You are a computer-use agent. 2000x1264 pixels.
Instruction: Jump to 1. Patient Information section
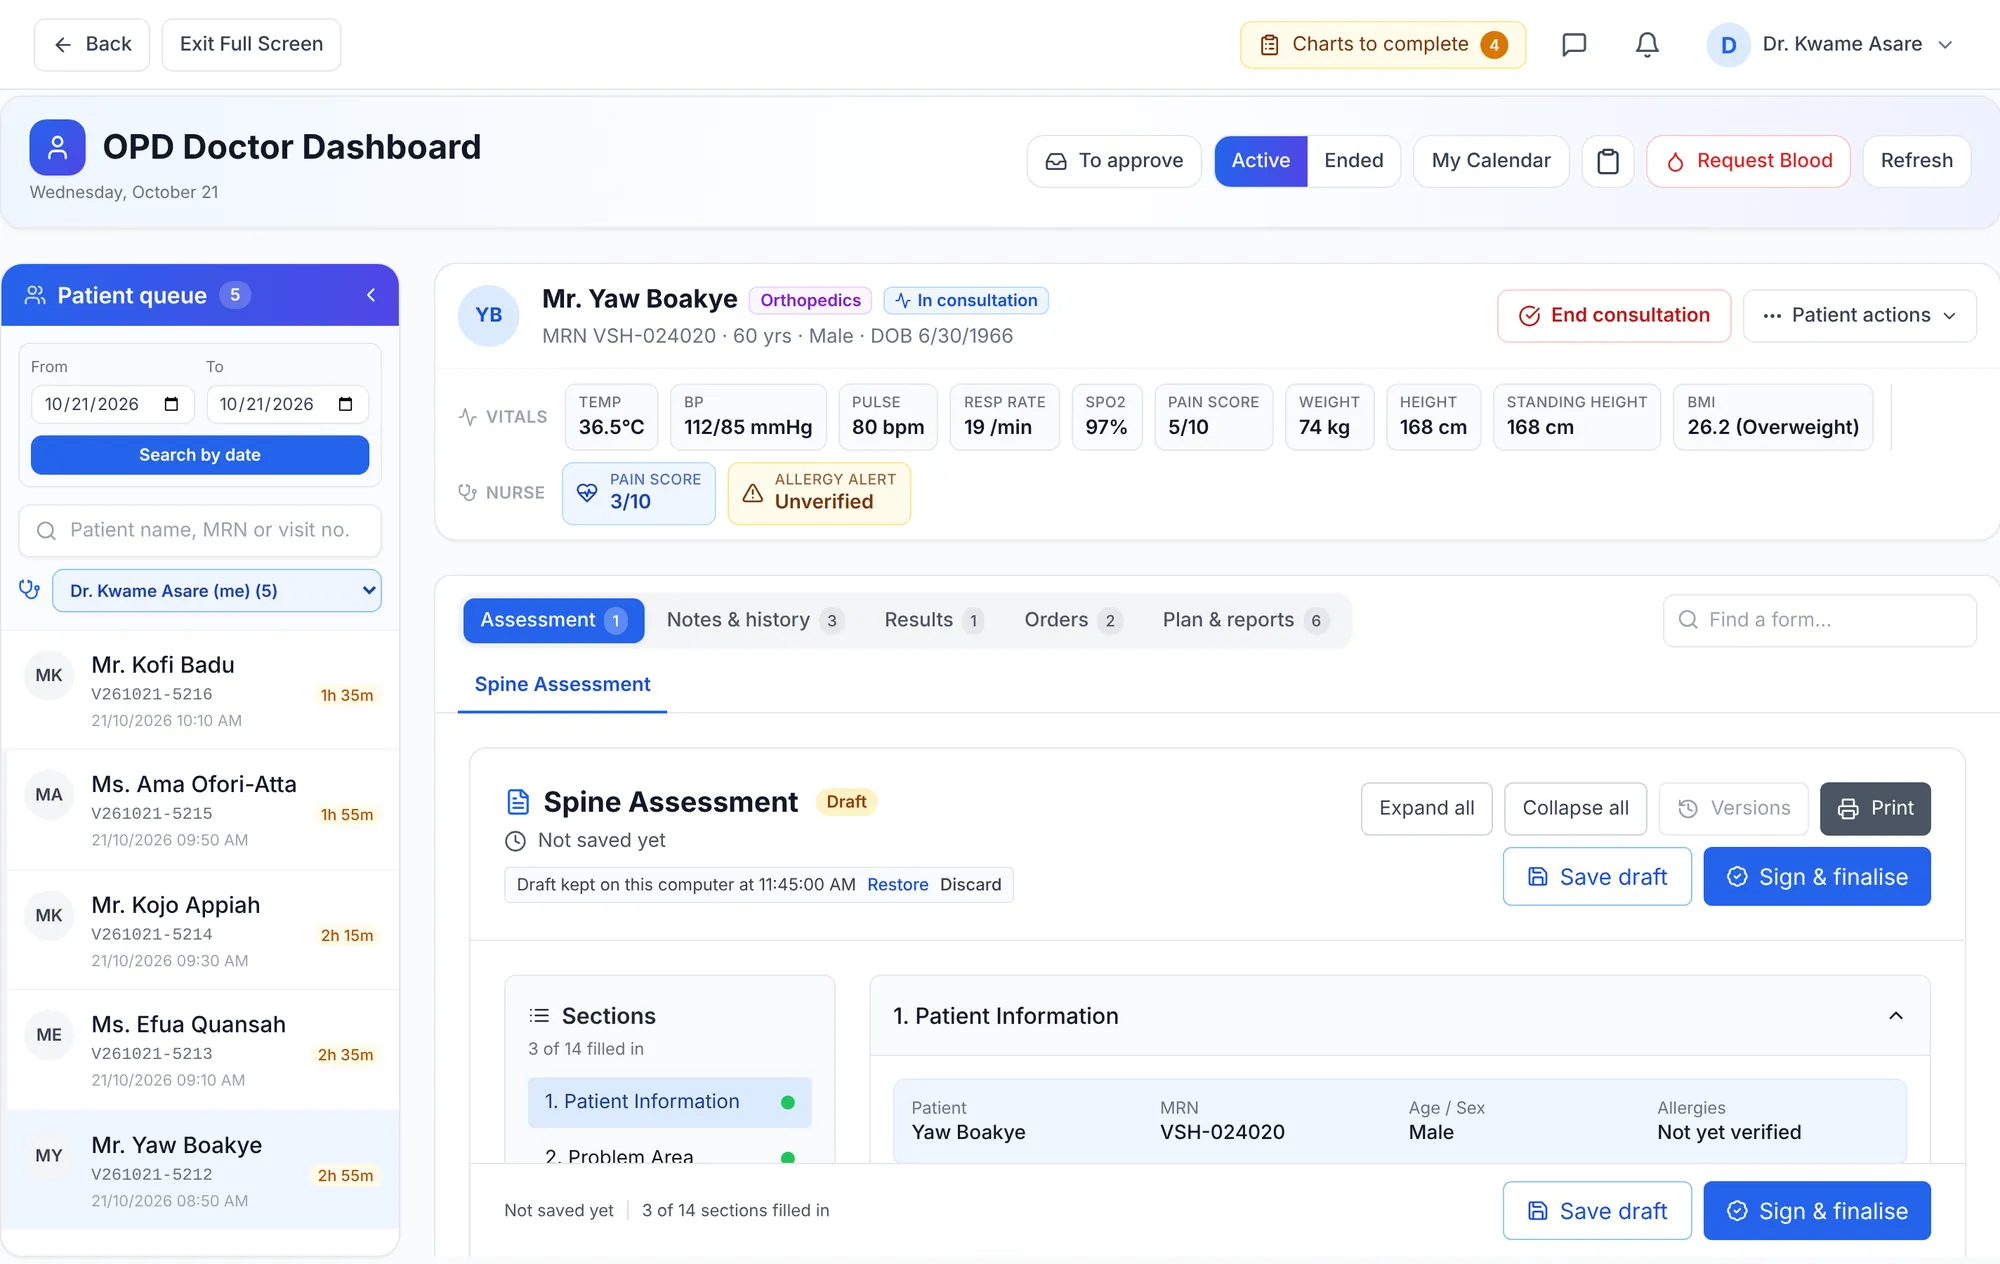pos(670,1102)
